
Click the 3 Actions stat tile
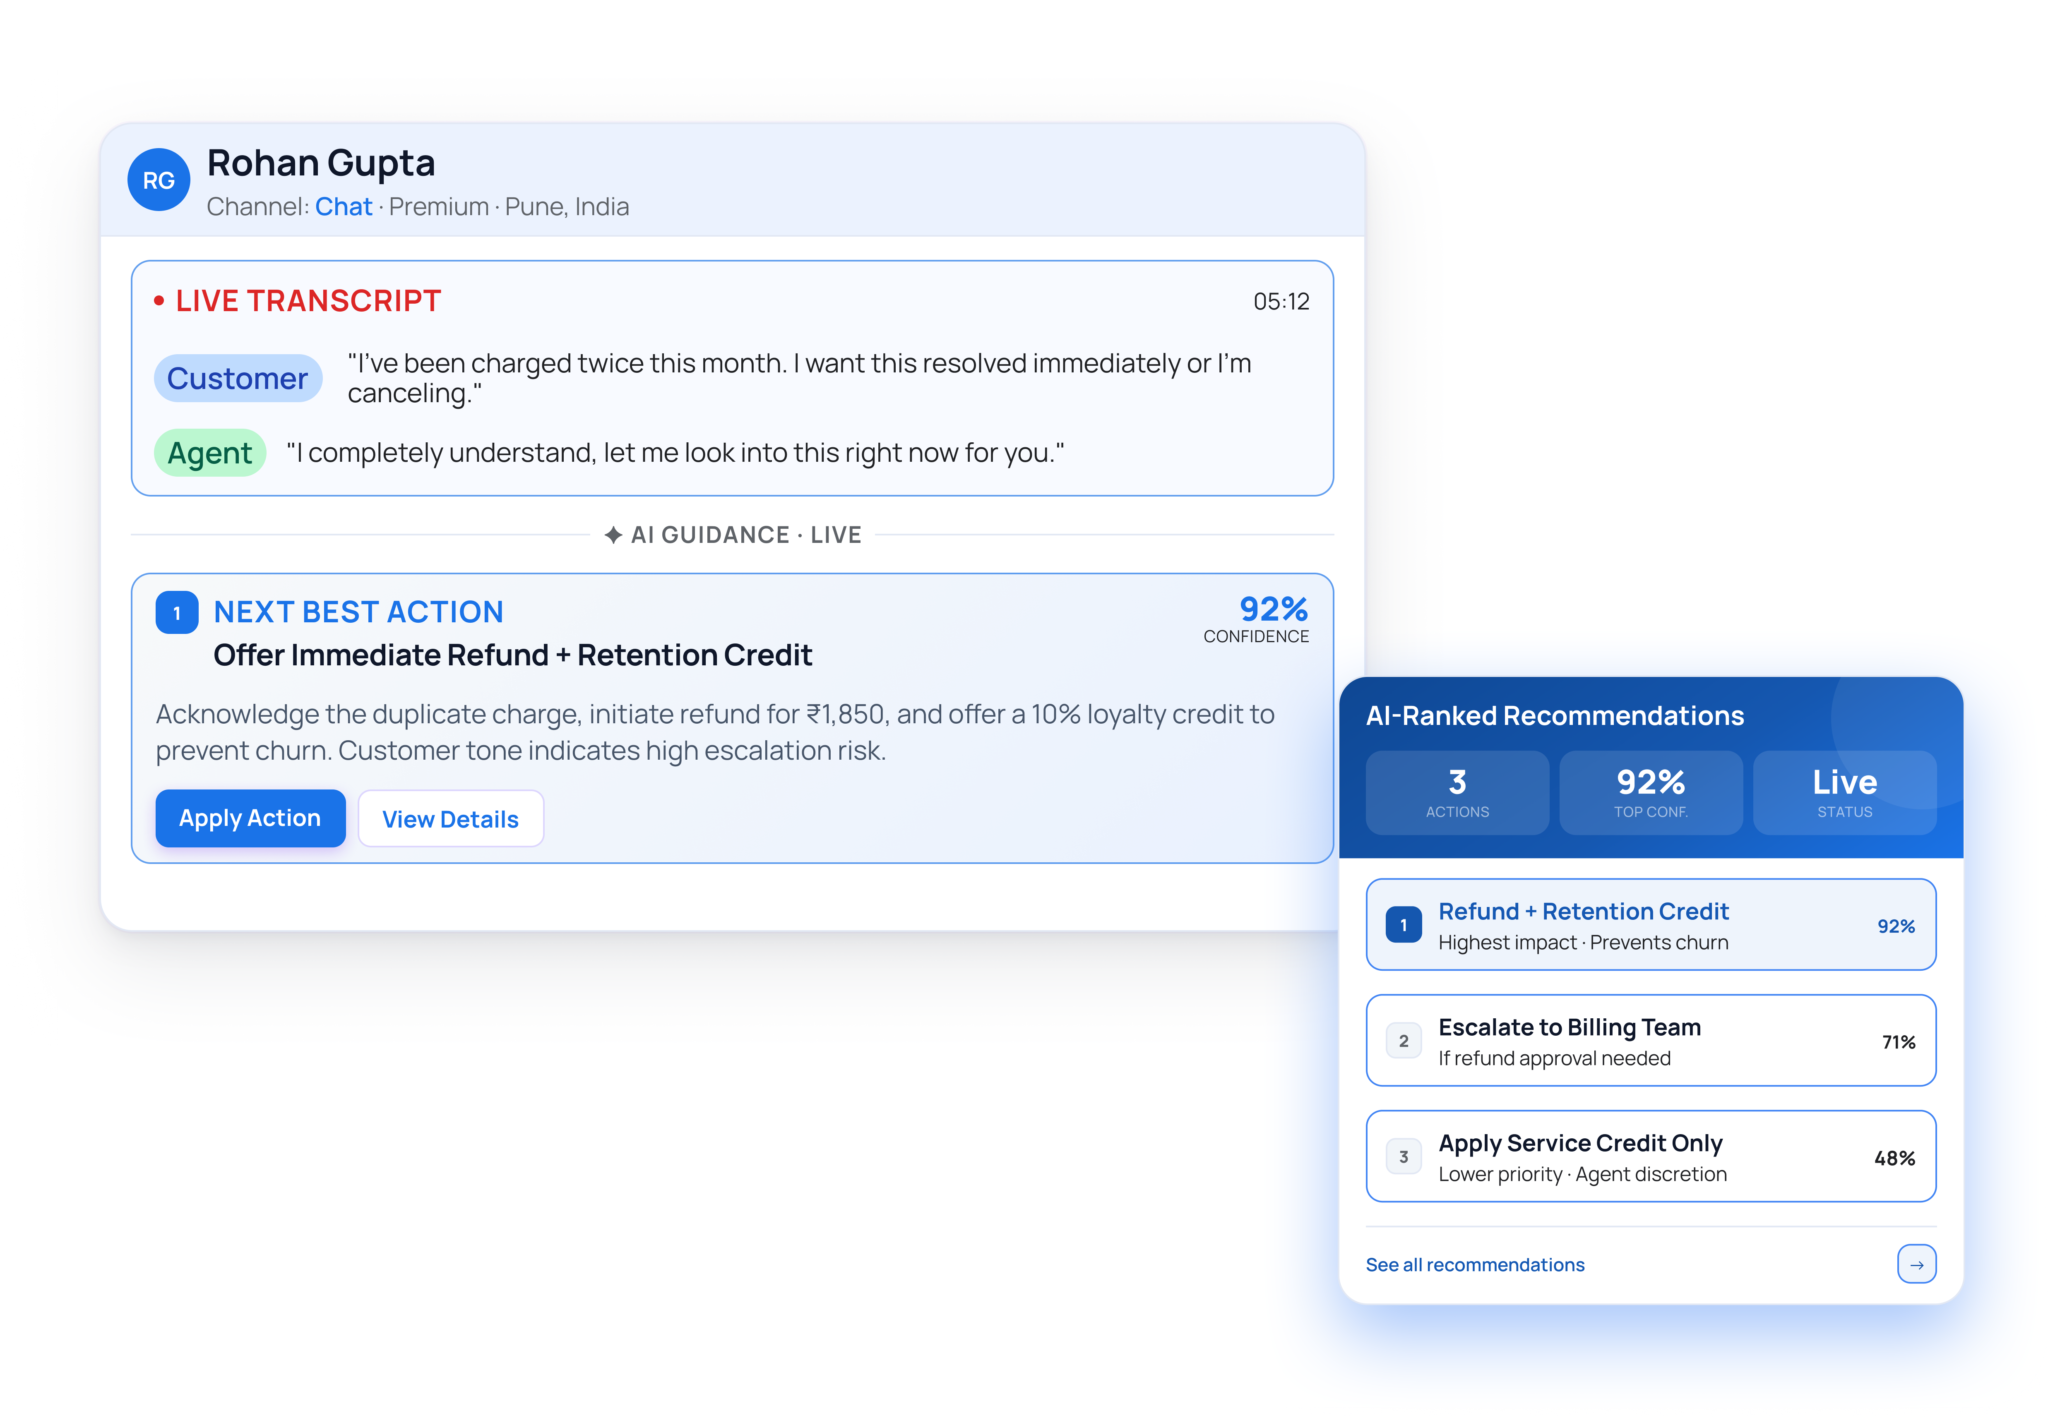coord(1457,793)
